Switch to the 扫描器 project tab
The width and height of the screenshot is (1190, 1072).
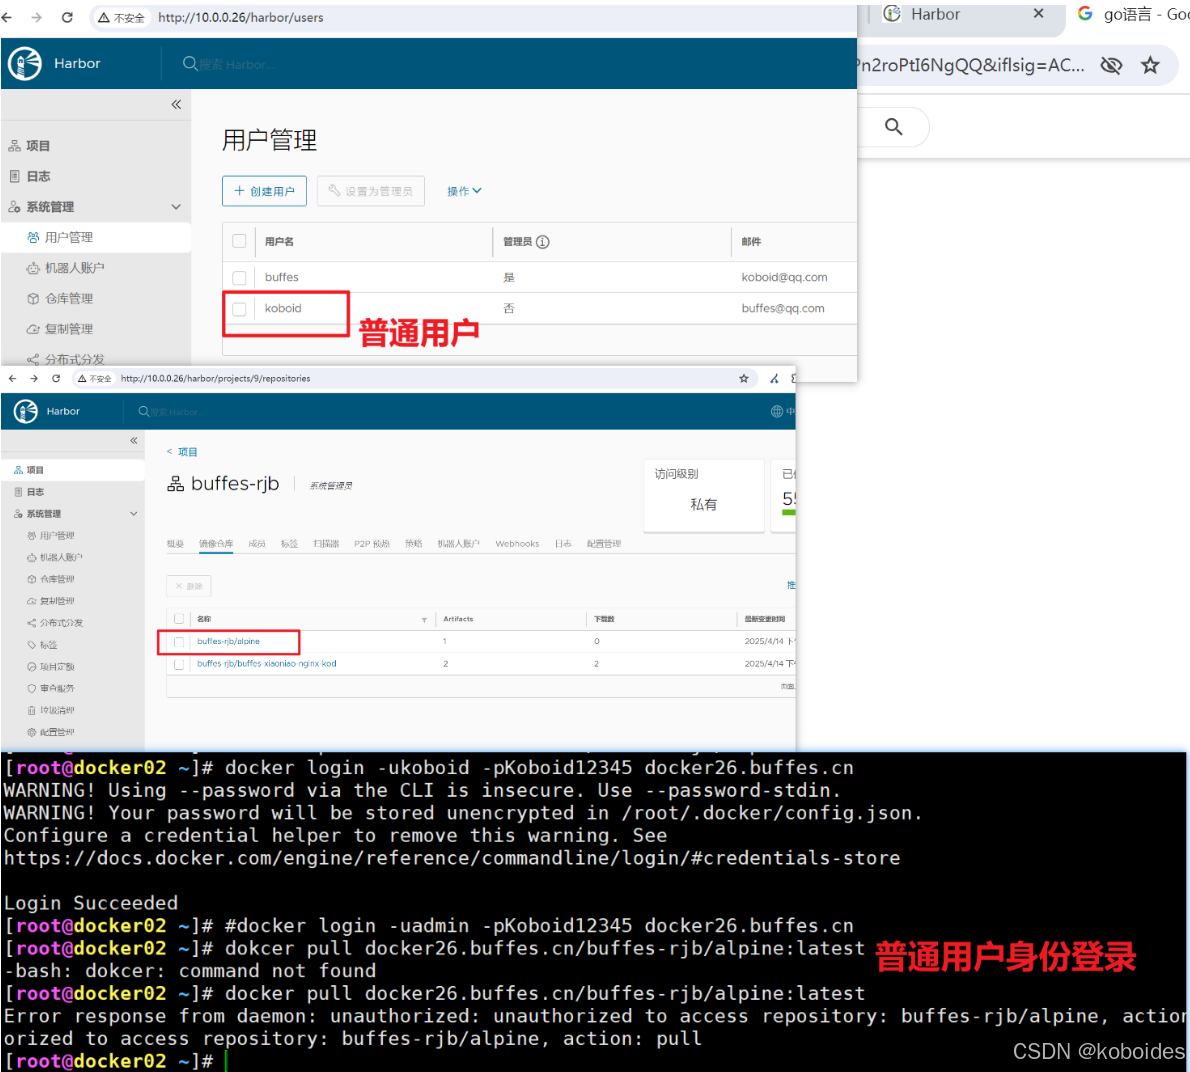coord(326,544)
